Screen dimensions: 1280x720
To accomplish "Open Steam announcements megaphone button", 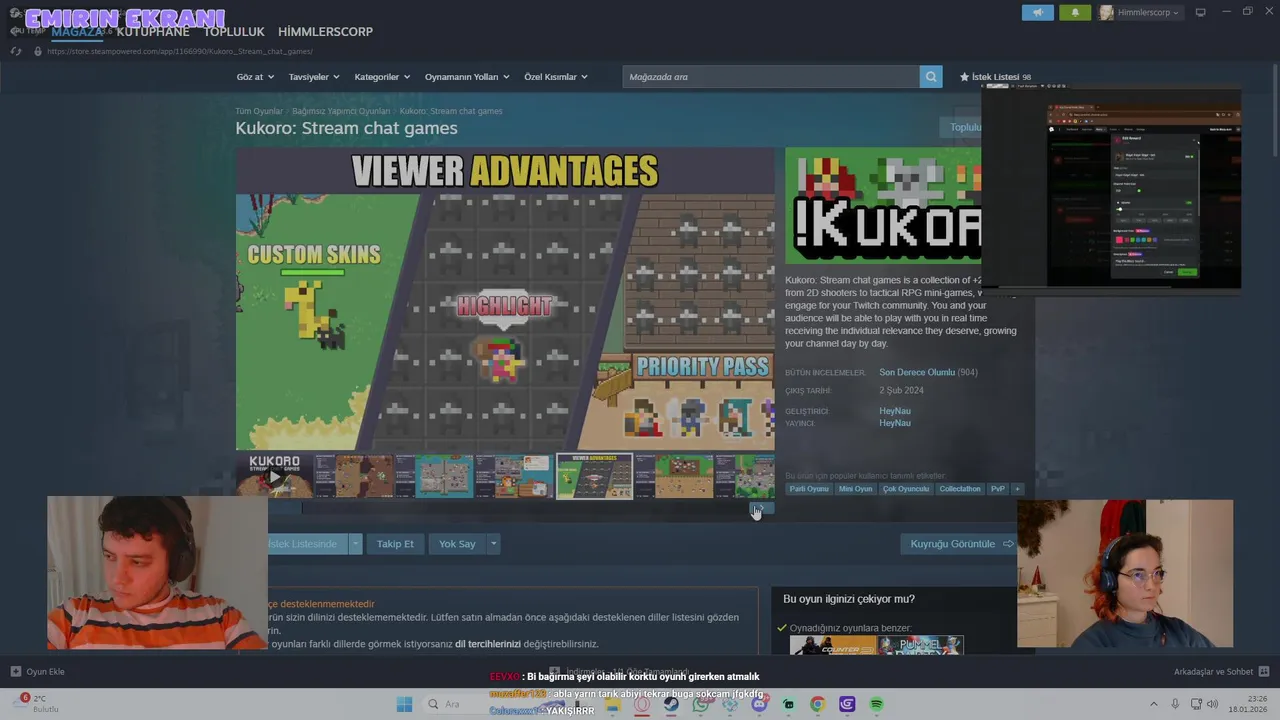I will 1038,12.
